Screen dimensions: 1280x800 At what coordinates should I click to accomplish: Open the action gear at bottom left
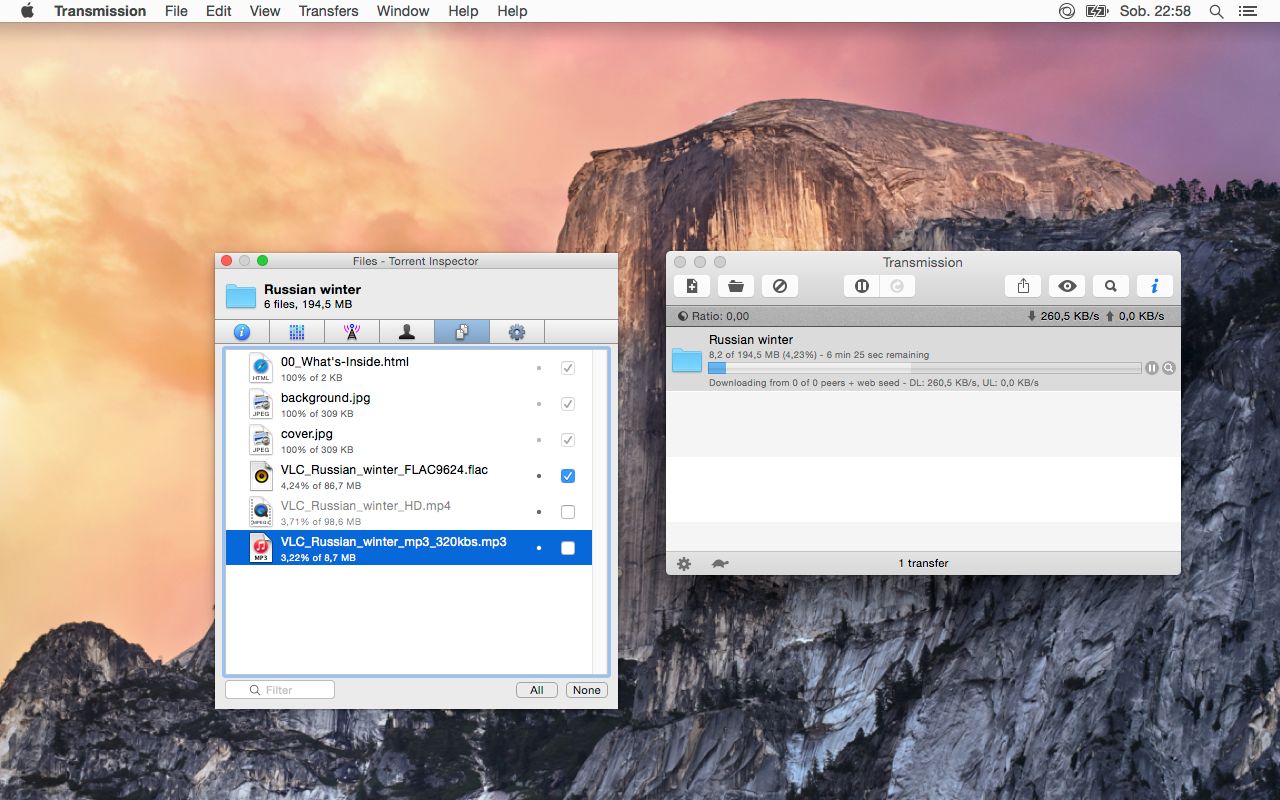[683, 563]
